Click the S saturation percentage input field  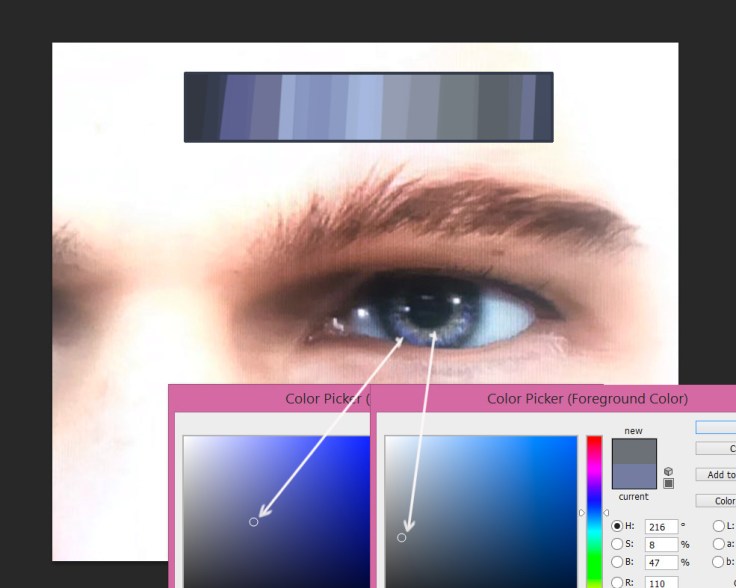tap(660, 545)
